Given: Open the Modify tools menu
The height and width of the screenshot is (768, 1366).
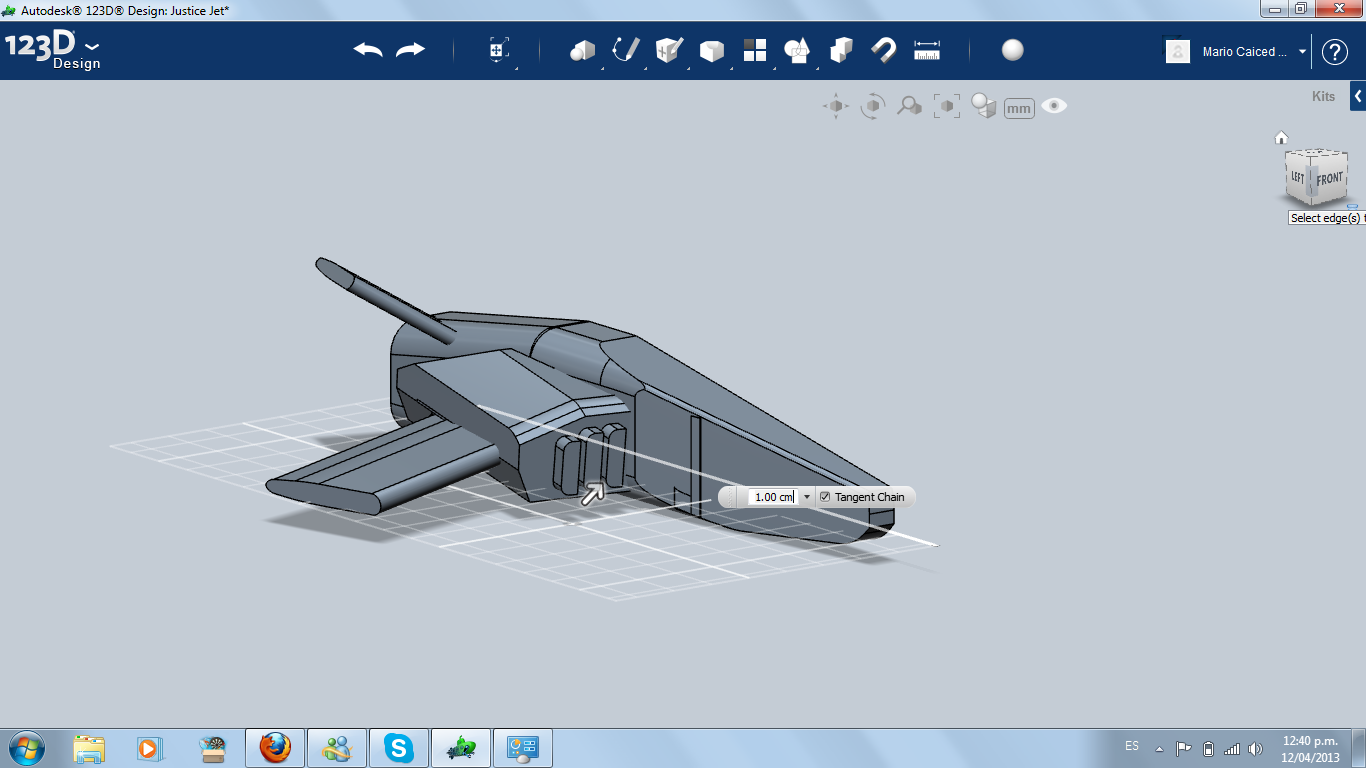Looking at the screenshot, I should click(711, 50).
